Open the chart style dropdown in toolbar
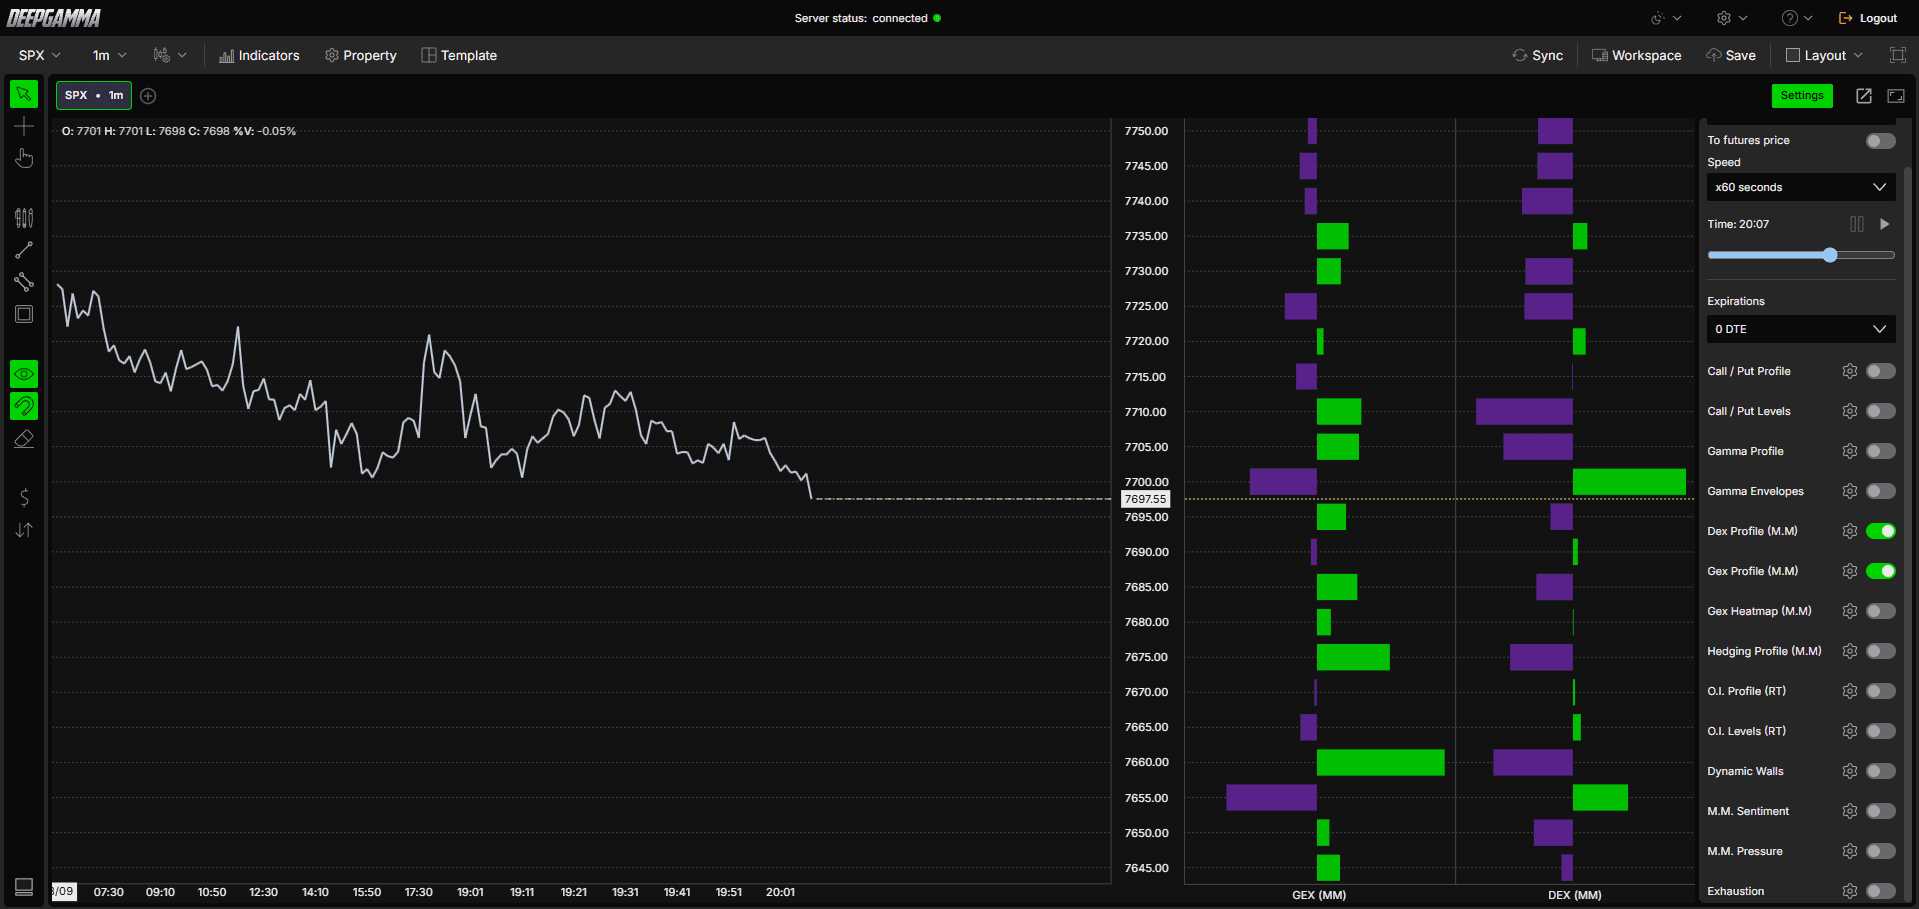Viewport: 1919px width, 909px height. click(x=170, y=55)
